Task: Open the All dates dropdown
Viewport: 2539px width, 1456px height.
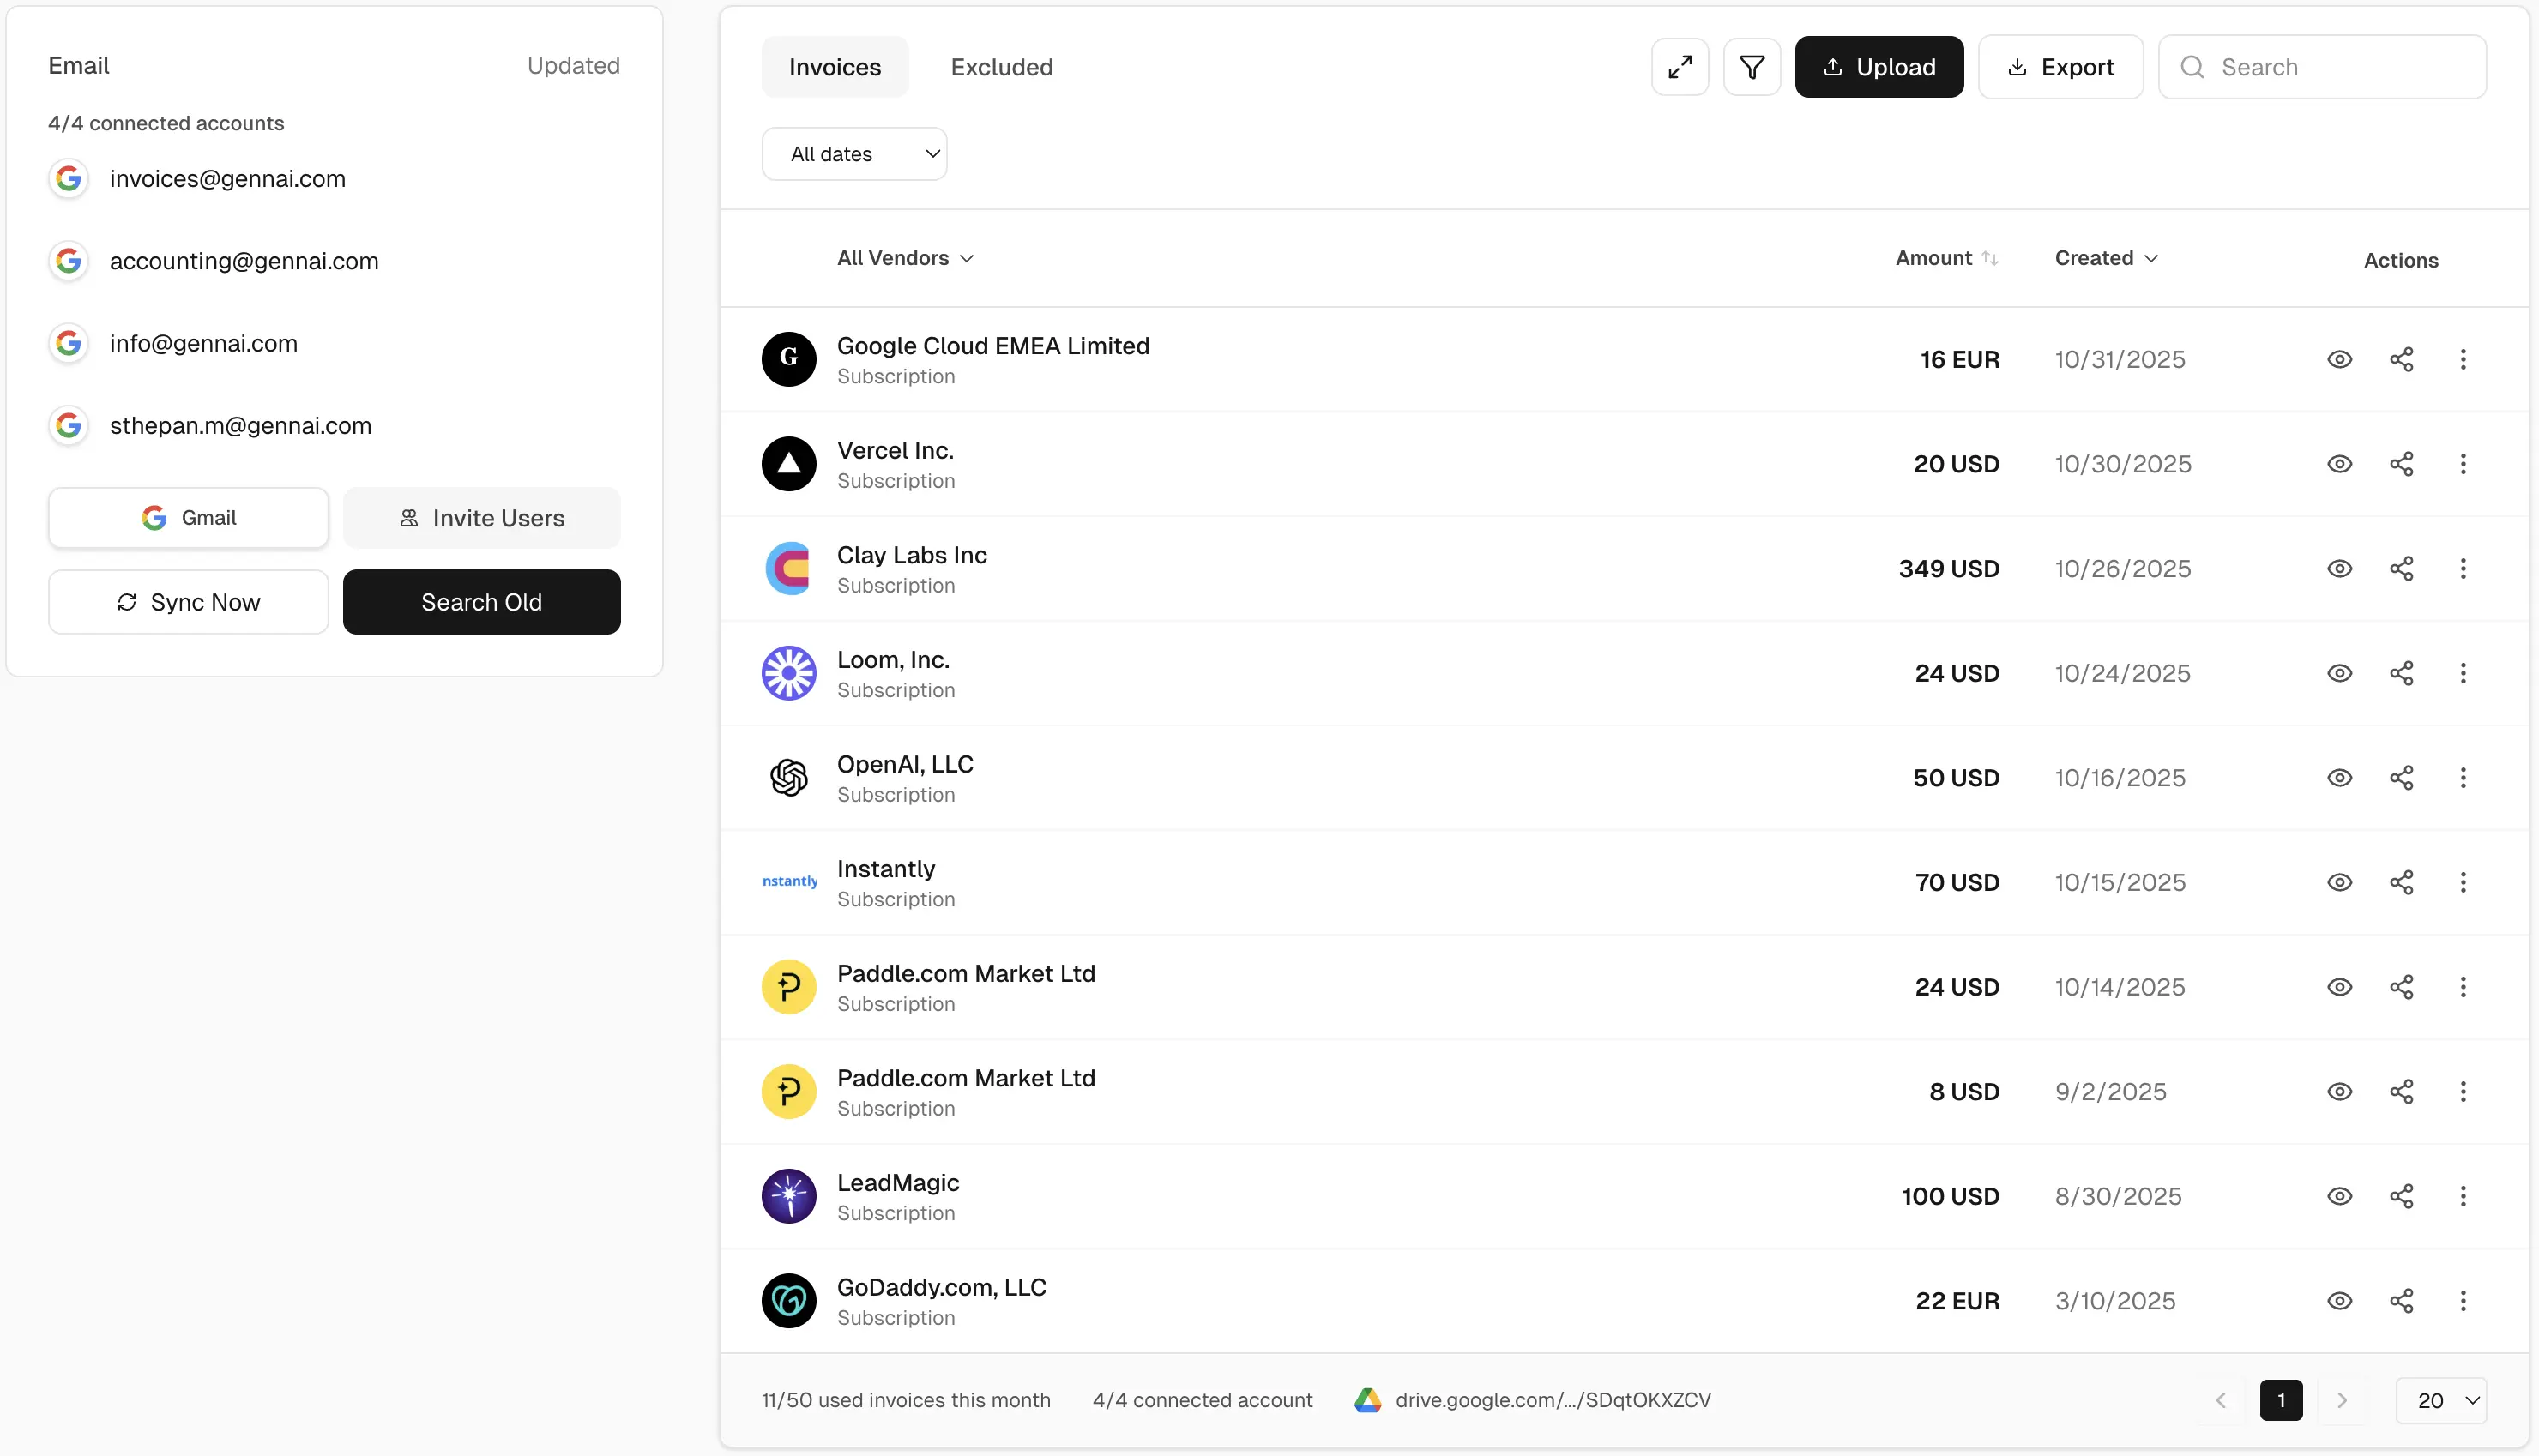Action: click(x=854, y=153)
